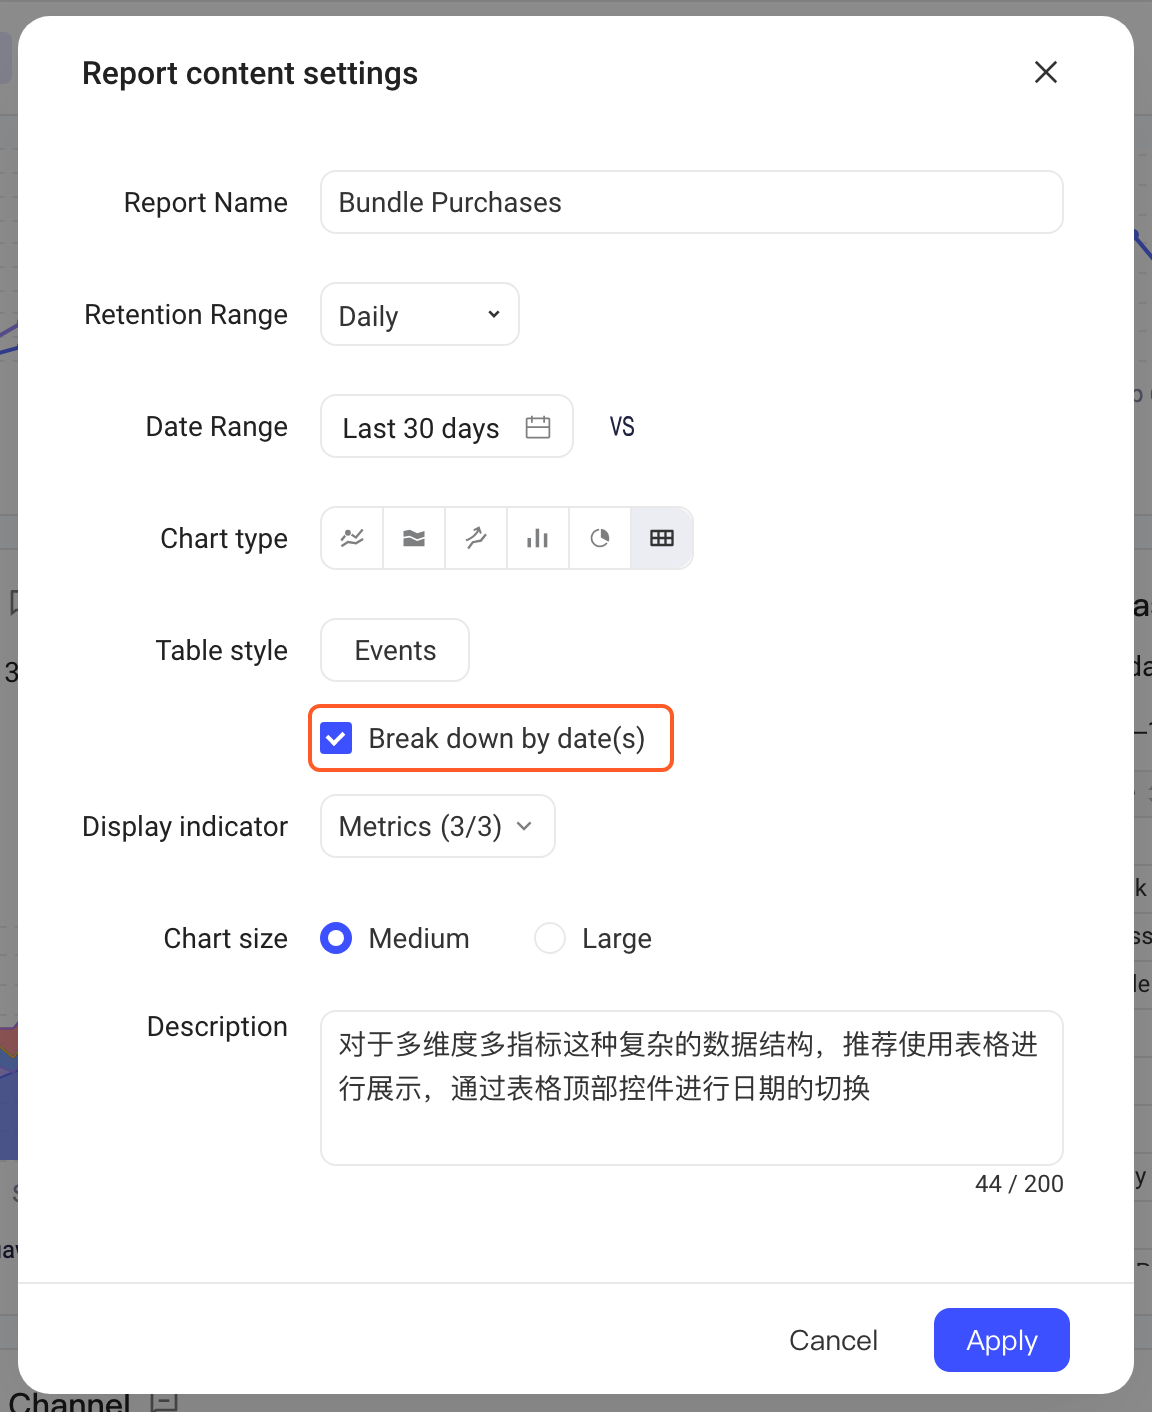Click into the Description text area
Viewport: 1152px width, 1412px height.
click(692, 1088)
